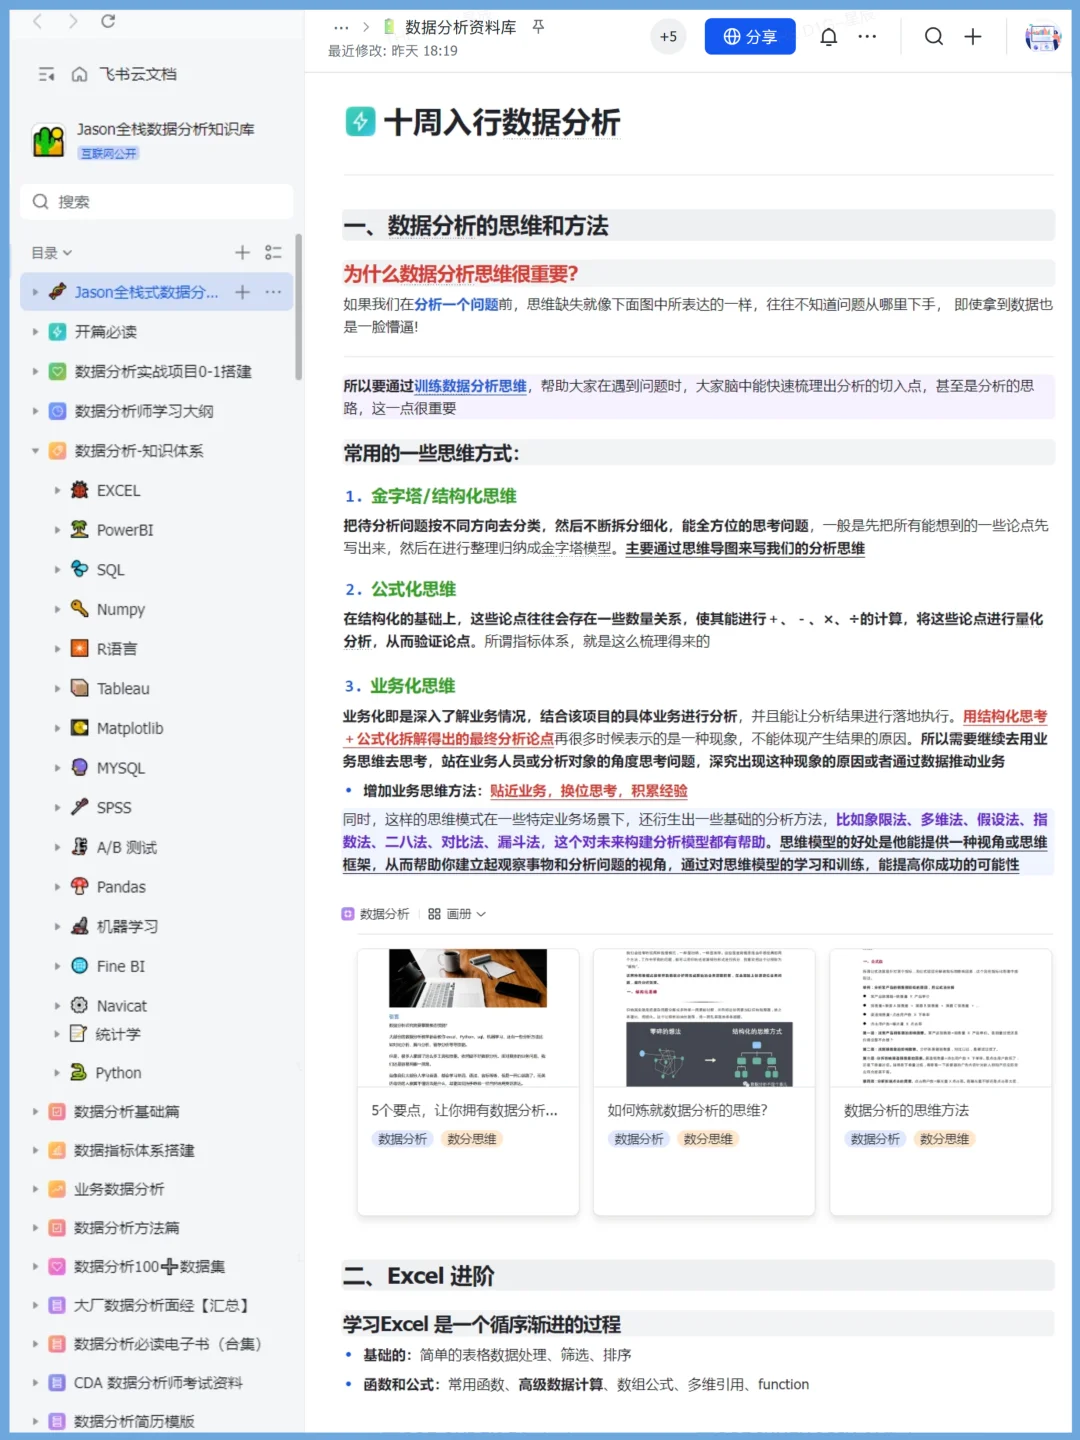
Task: Open the Tableau page
Action: coord(122,689)
